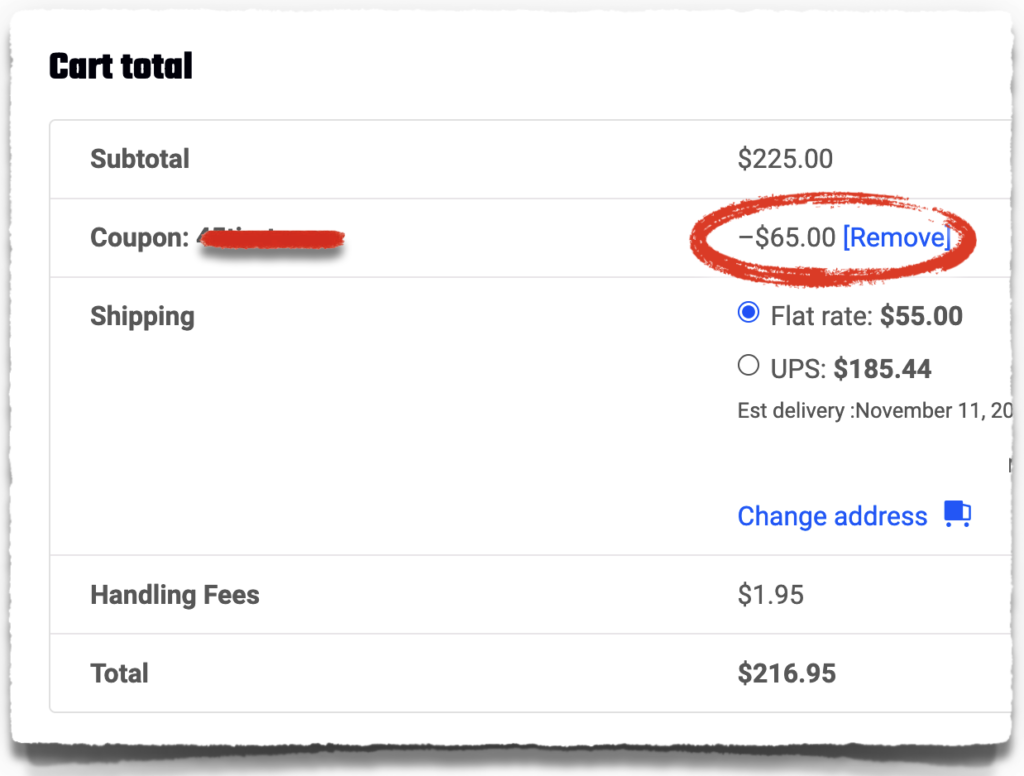
Task: Click the Cart total heading
Action: point(121,66)
